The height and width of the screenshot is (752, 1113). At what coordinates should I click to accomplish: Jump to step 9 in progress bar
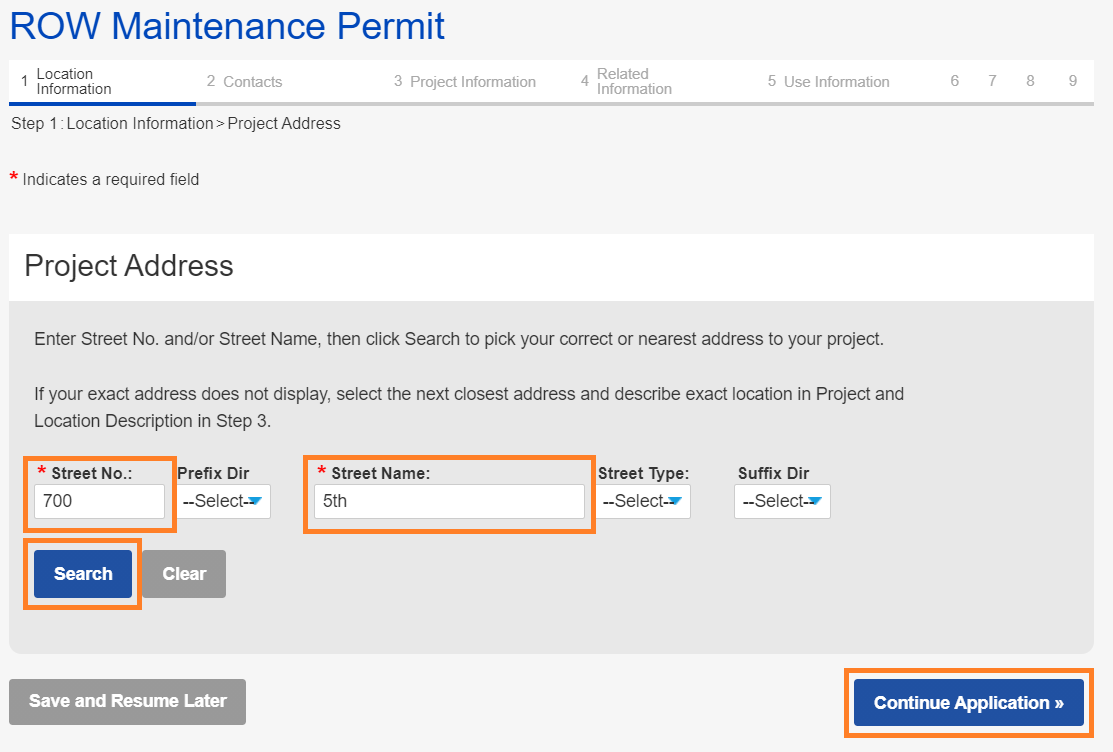[1072, 81]
